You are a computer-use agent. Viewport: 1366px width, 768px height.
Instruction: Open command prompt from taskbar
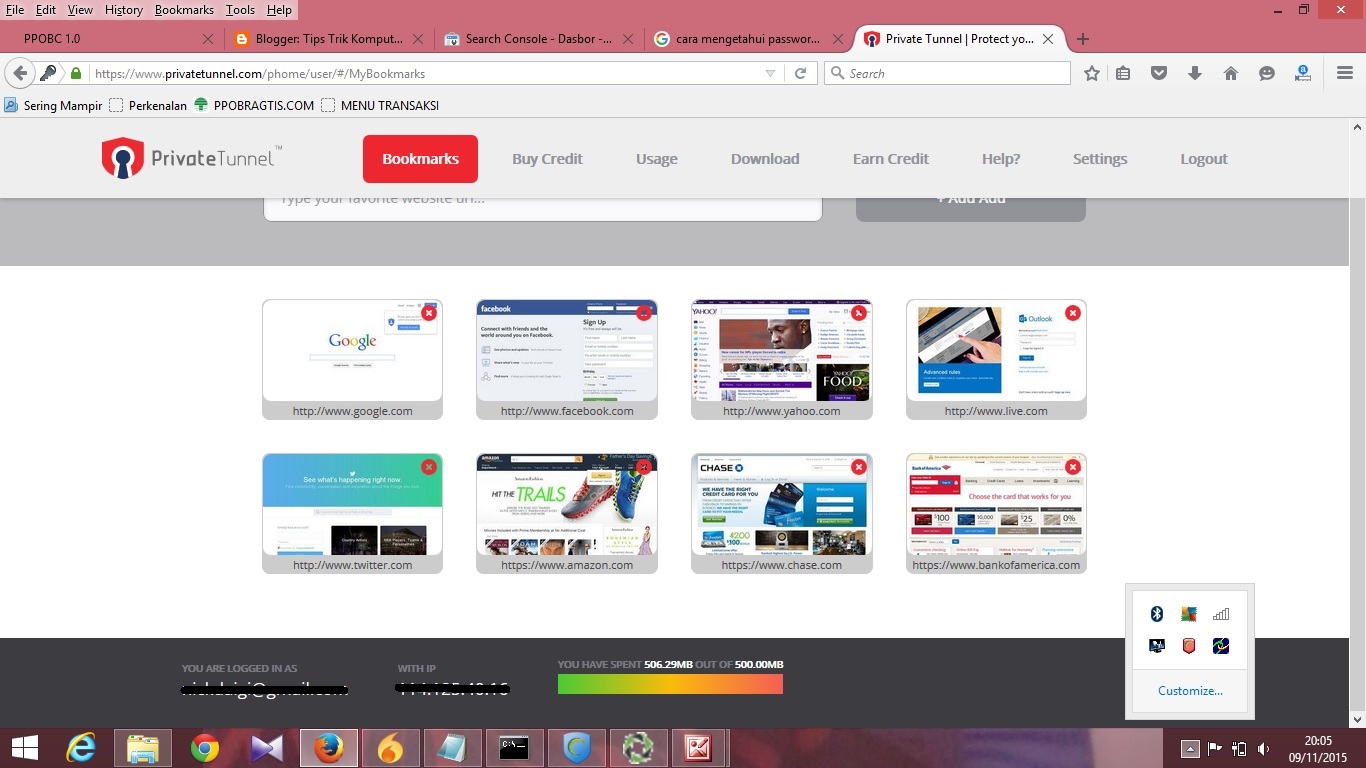(x=515, y=747)
